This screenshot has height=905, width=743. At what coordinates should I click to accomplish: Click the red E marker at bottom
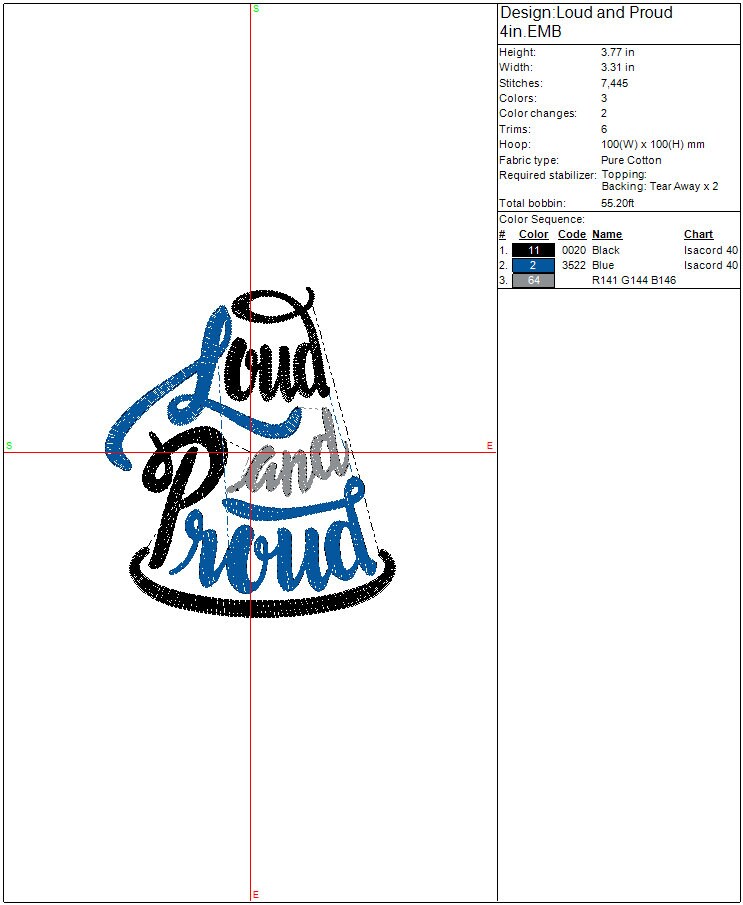(256, 894)
